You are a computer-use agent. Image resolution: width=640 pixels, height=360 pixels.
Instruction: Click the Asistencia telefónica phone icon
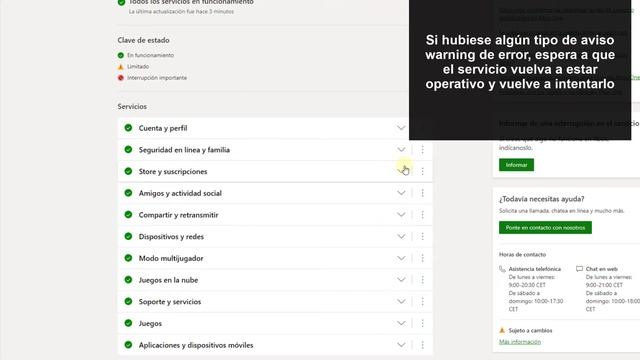[502, 269]
